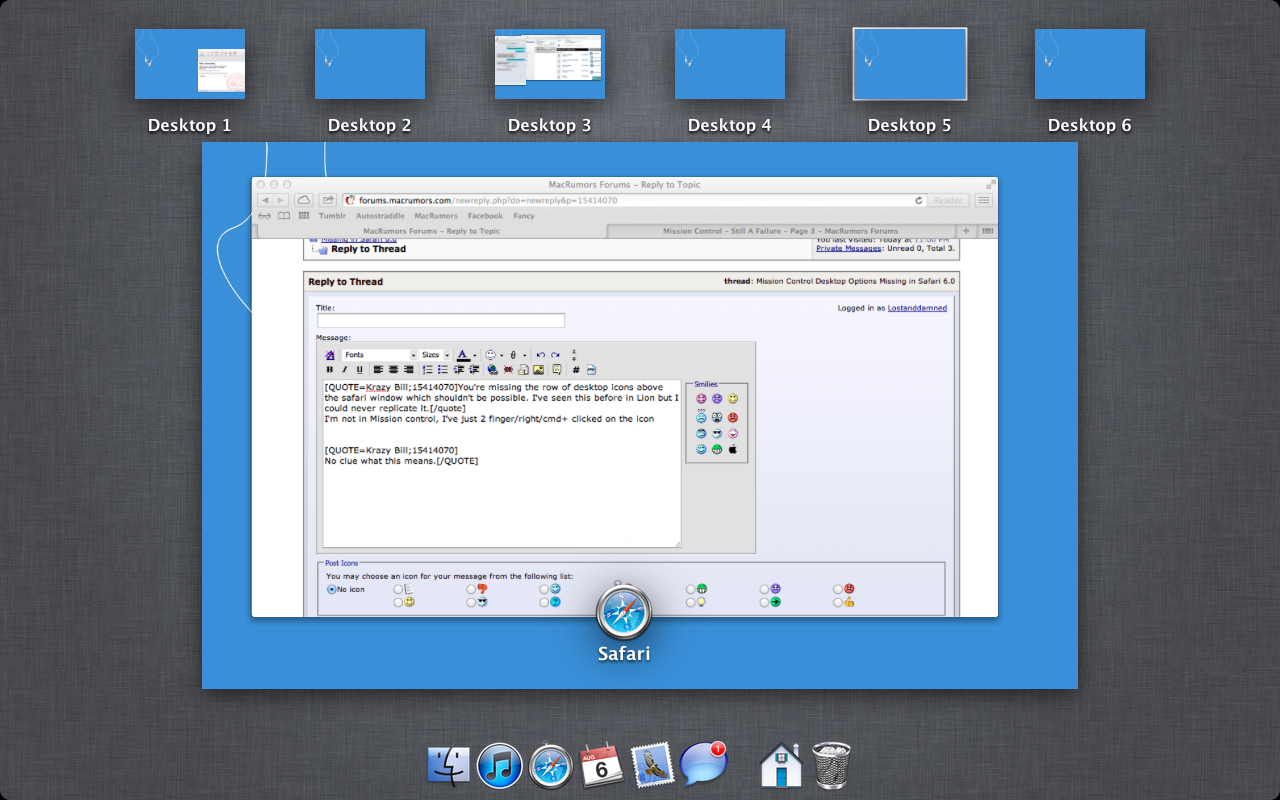Select lightbulb post icon radio
Screen dimensions: 1280x800
[x=691, y=602]
